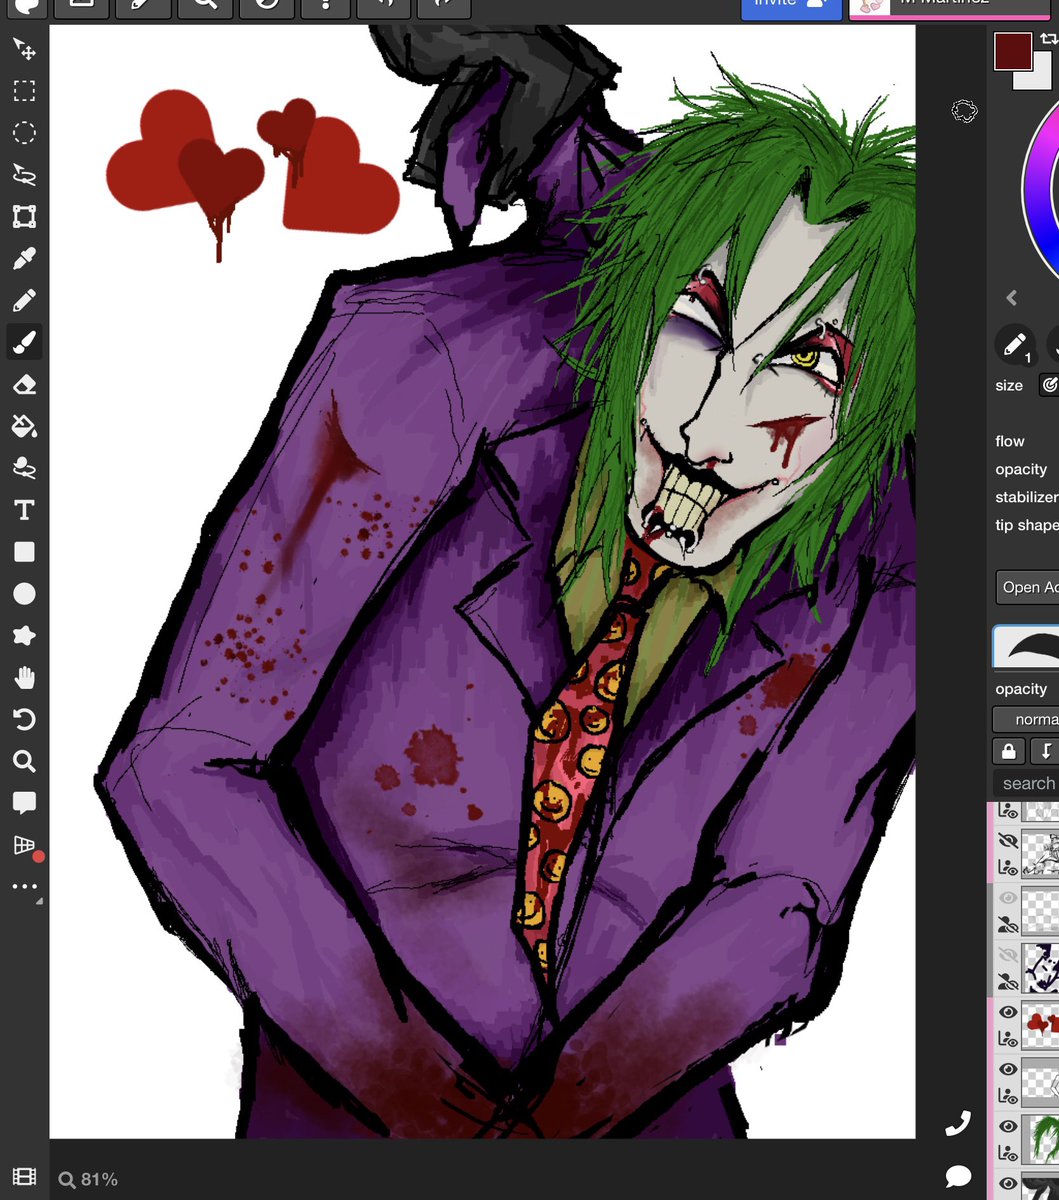The image size is (1059, 1200).
Task: Hide the red hearts layer
Action: tap(1008, 1013)
